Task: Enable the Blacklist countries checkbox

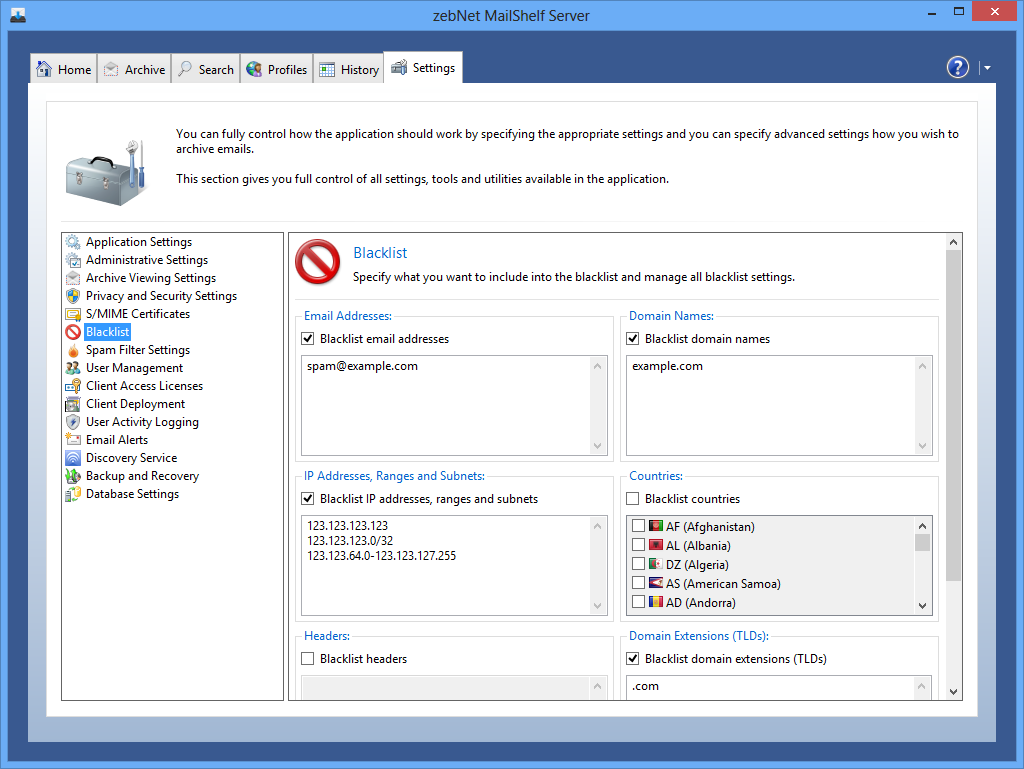Action: pyautogui.click(x=633, y=499)
